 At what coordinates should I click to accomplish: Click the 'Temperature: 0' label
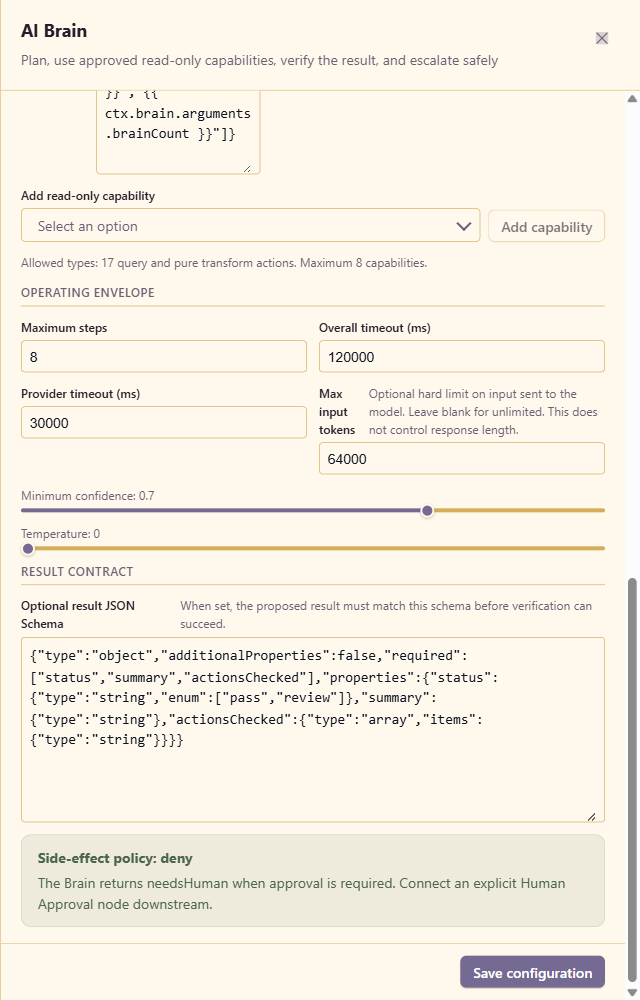coord(61,534)
